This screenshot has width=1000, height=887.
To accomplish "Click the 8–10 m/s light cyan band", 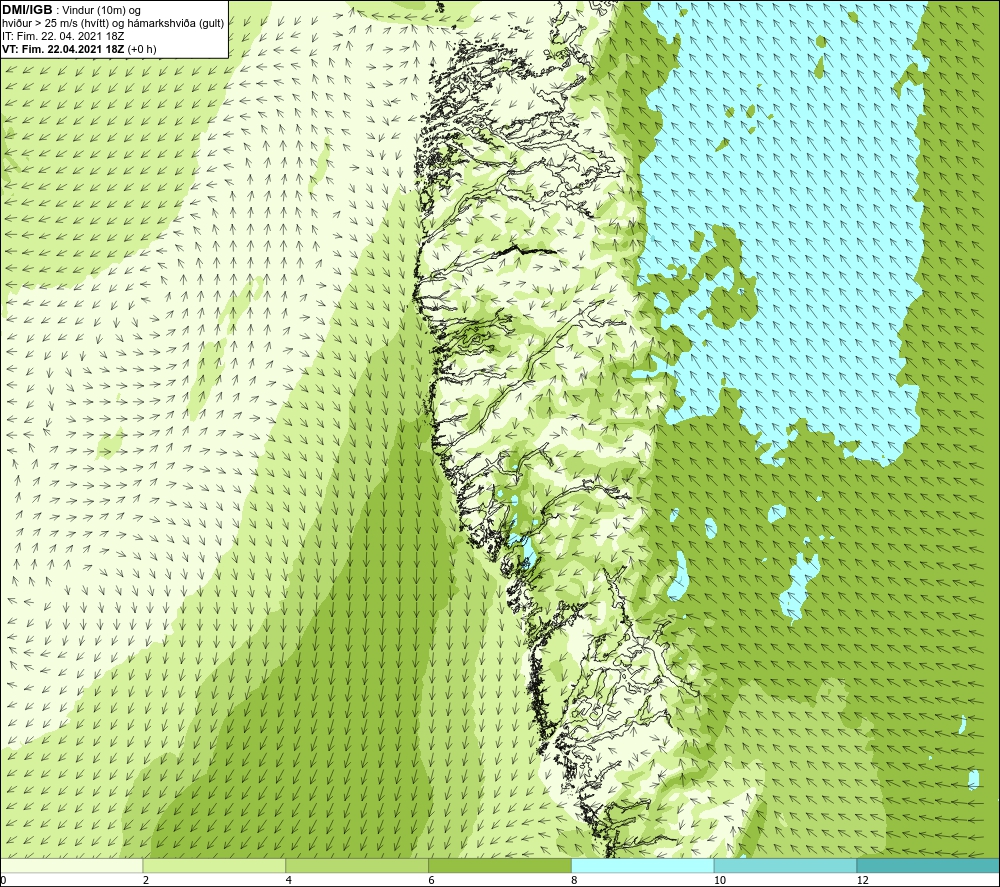I will (x=643, y=865).
